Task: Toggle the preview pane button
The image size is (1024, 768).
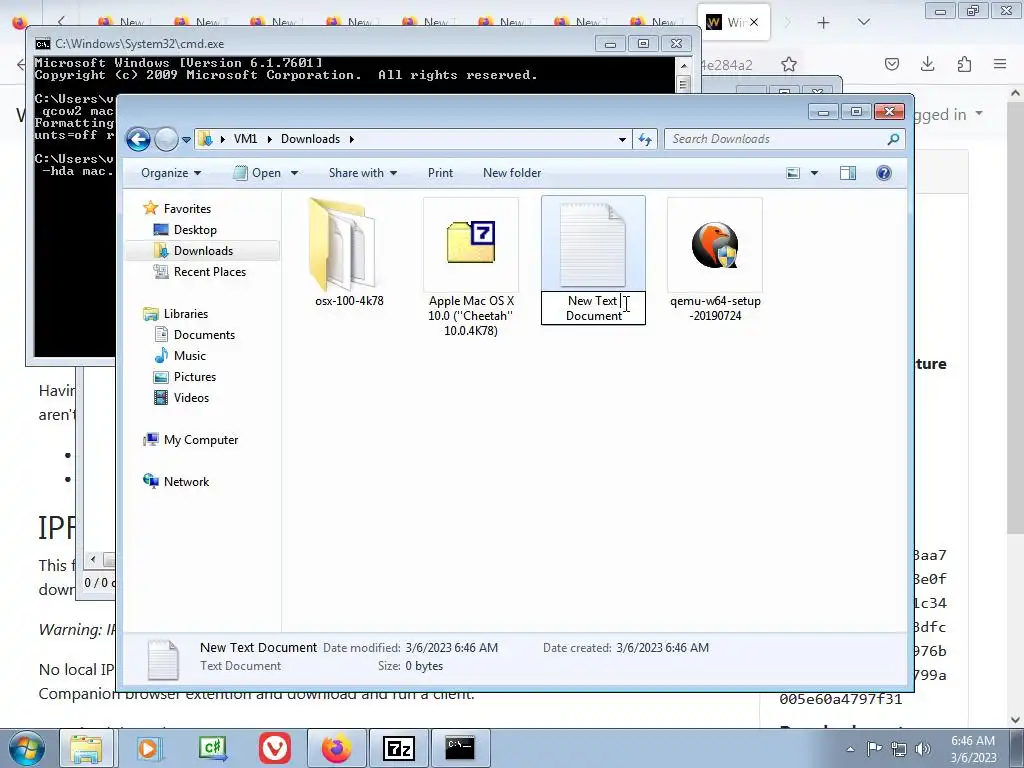Action: tap(848, 173)
